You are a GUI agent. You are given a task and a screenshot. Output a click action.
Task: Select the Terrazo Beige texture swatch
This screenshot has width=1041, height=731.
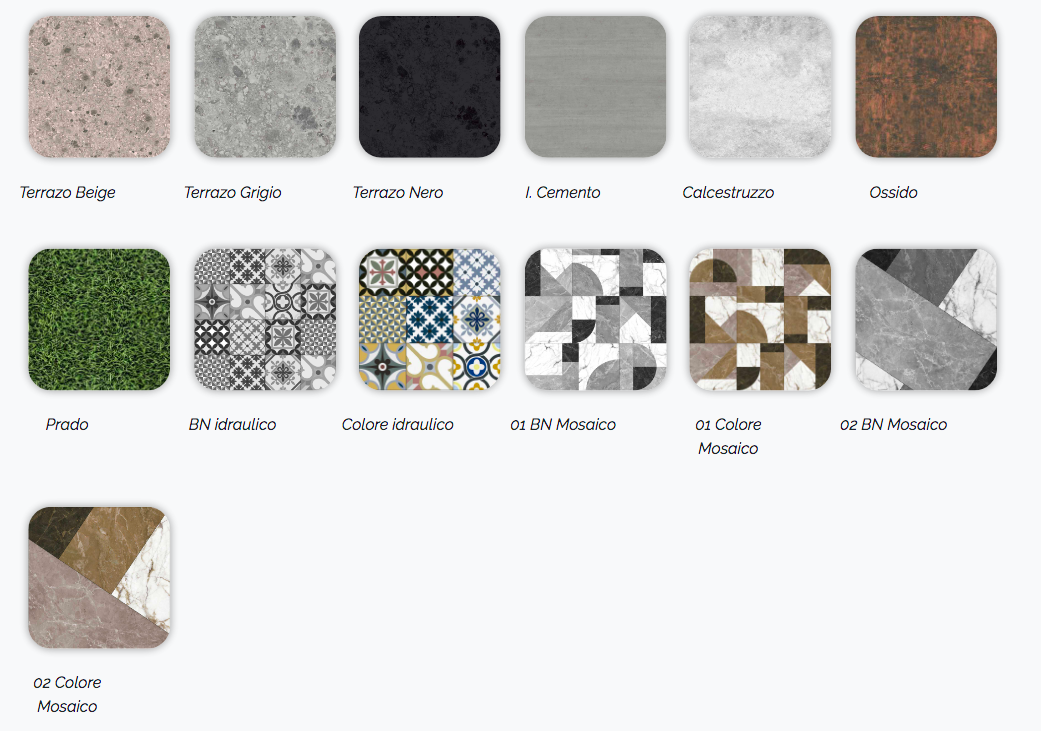(x=99, y=87)
